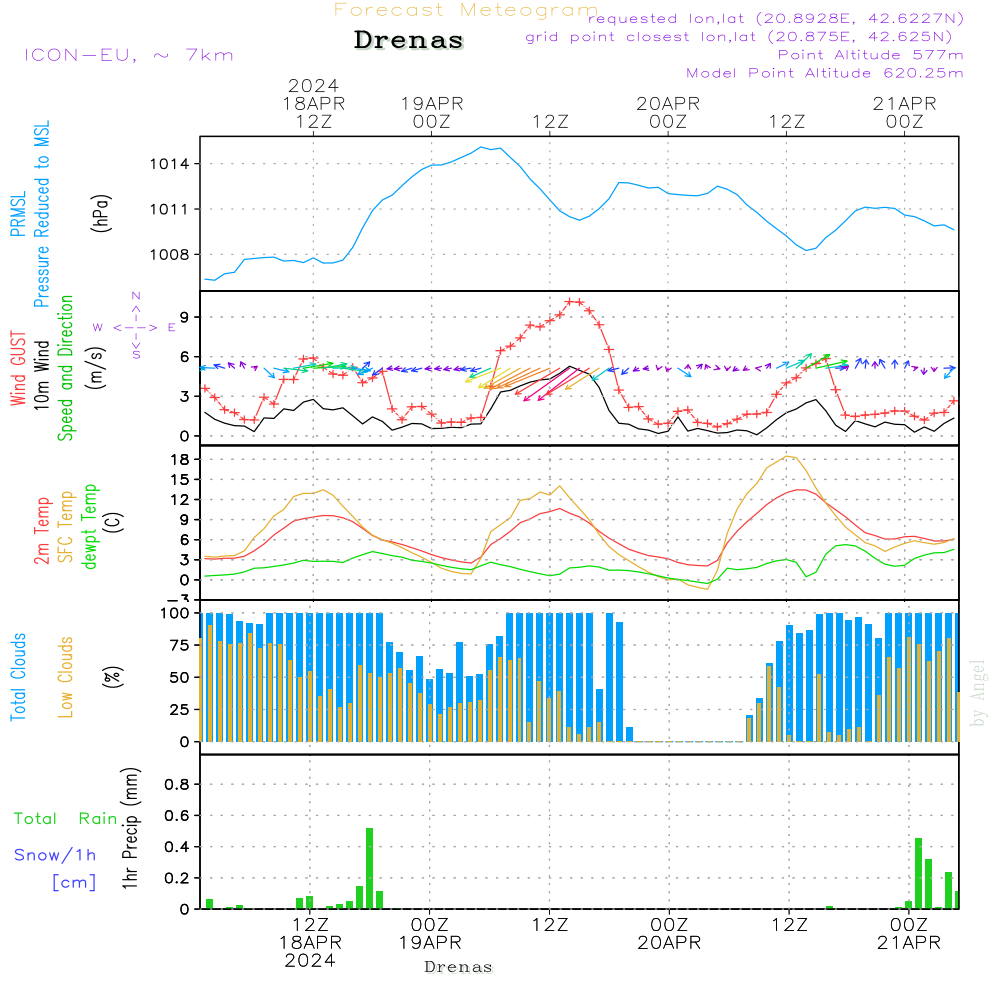Click the 0.8 precipitation tick value
Screen dimensions: 1000x1000
click(177, 784)
